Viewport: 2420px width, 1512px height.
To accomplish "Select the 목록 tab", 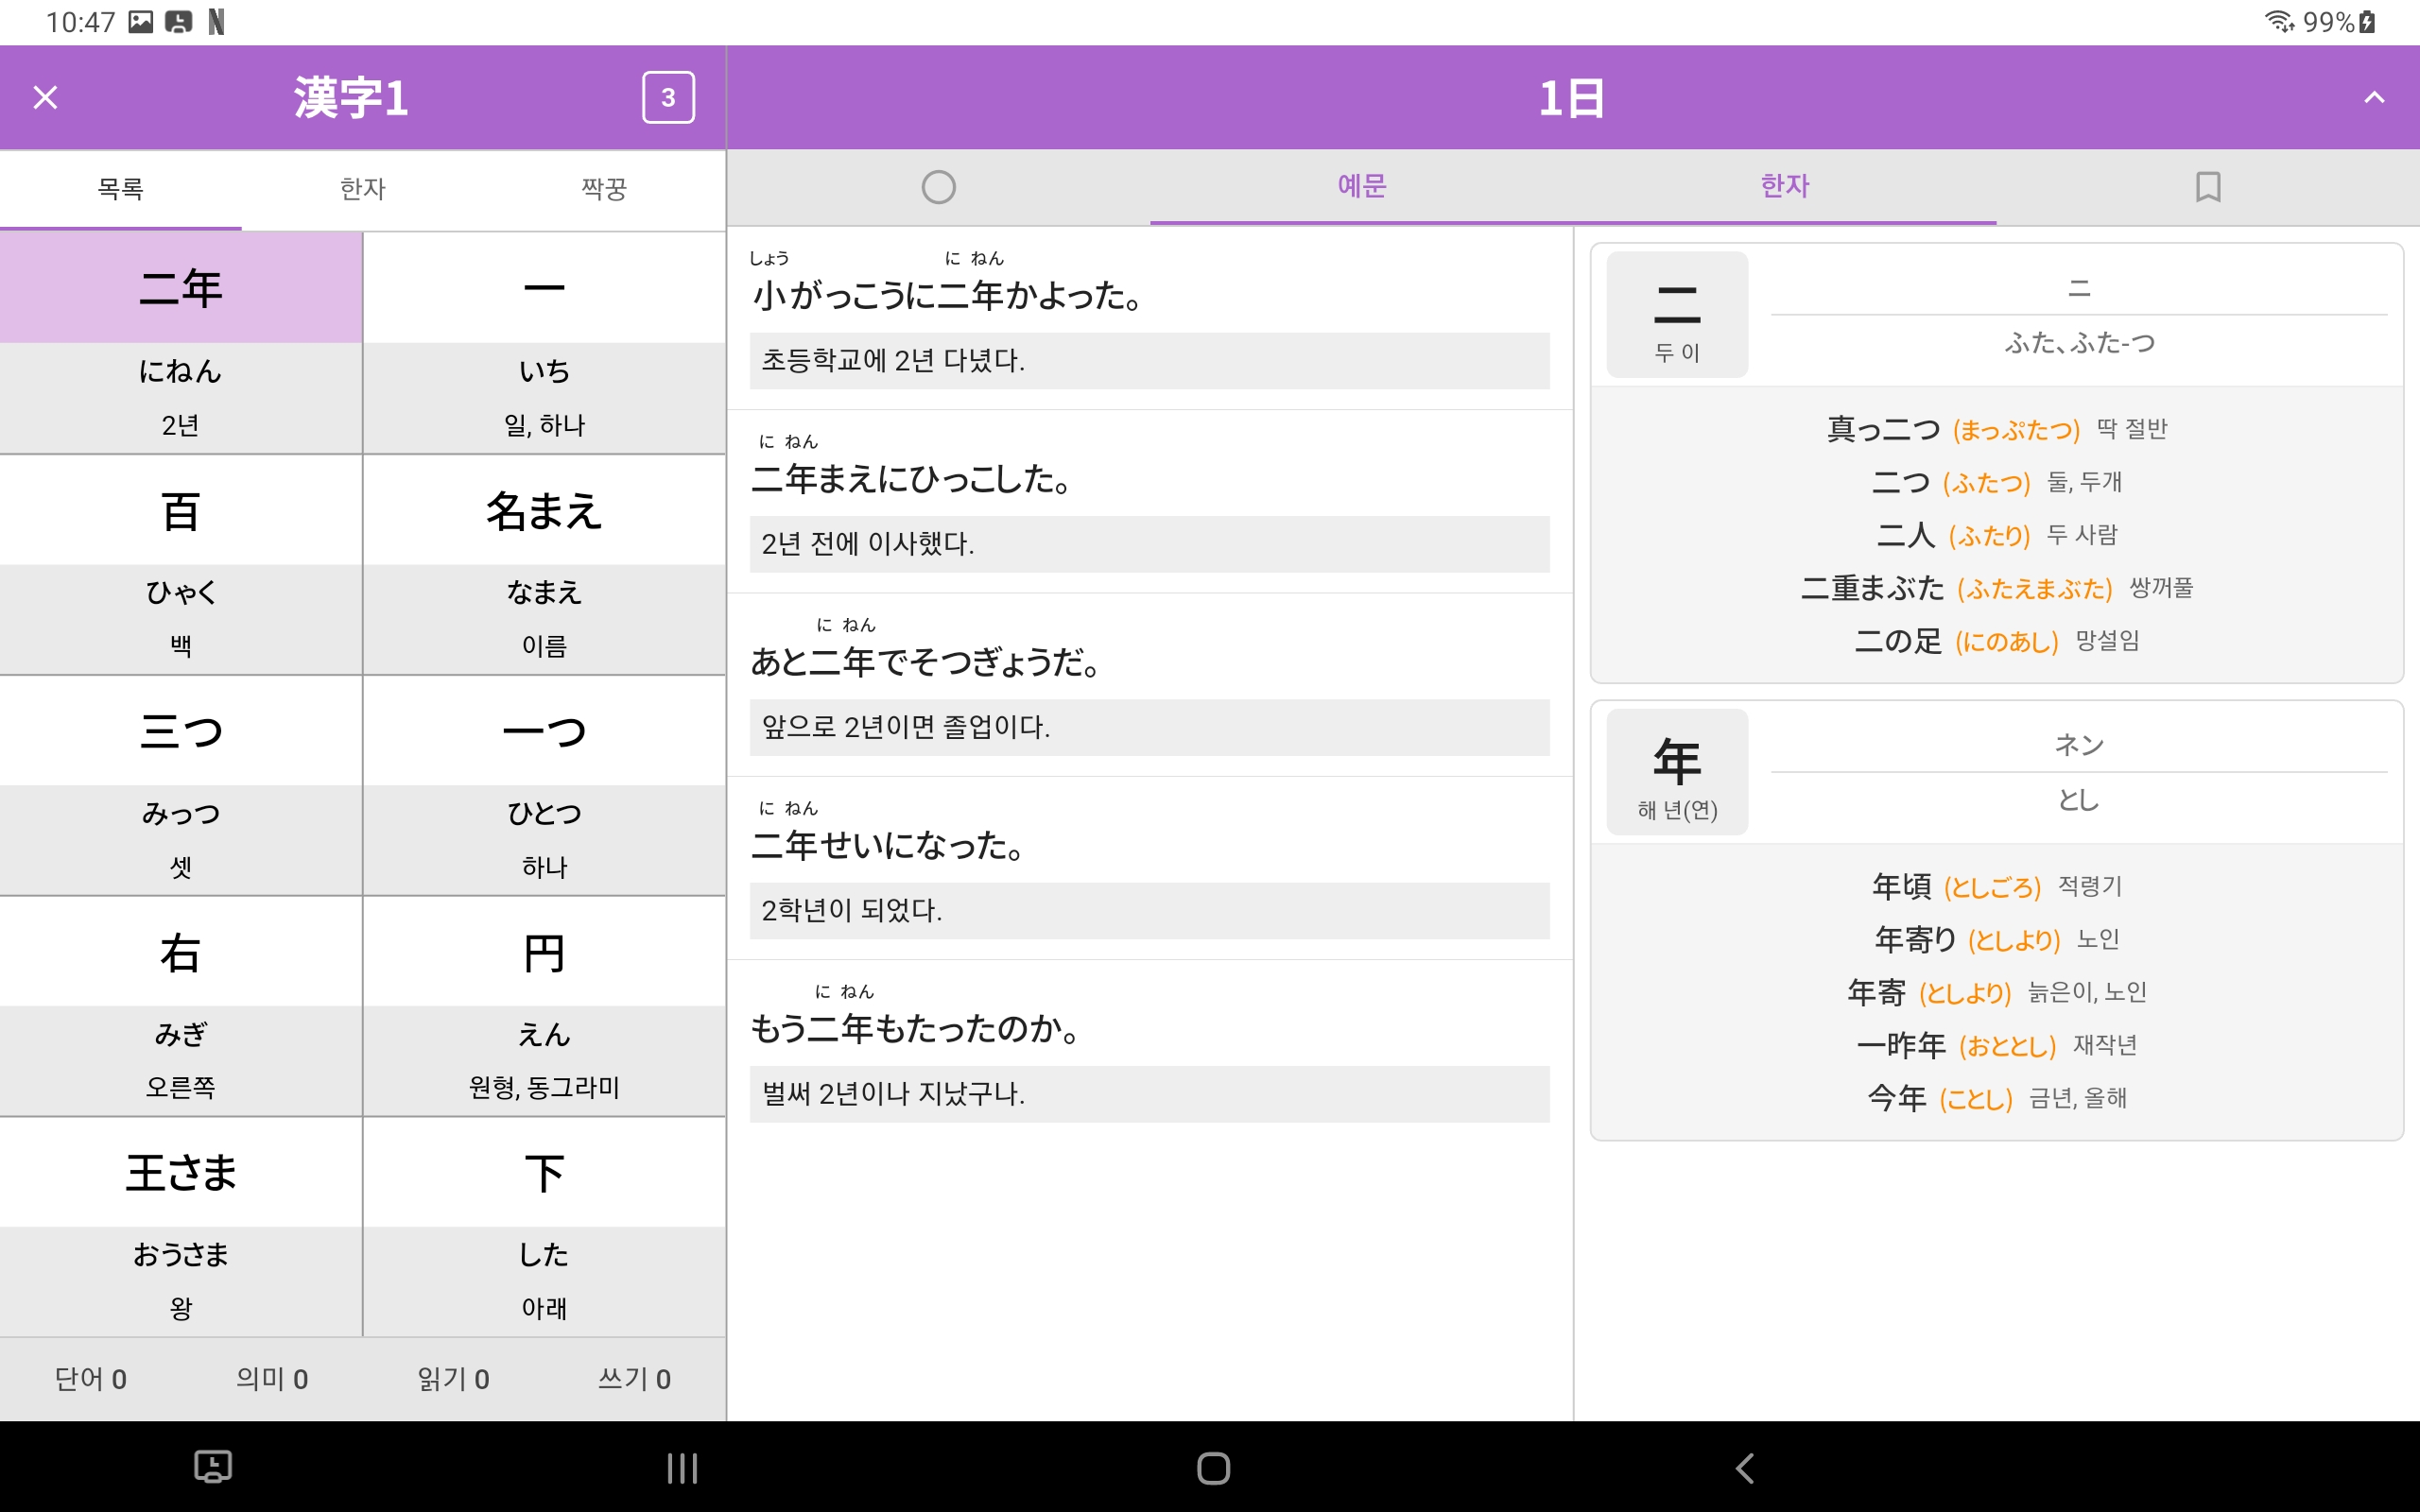I will 121,189.
